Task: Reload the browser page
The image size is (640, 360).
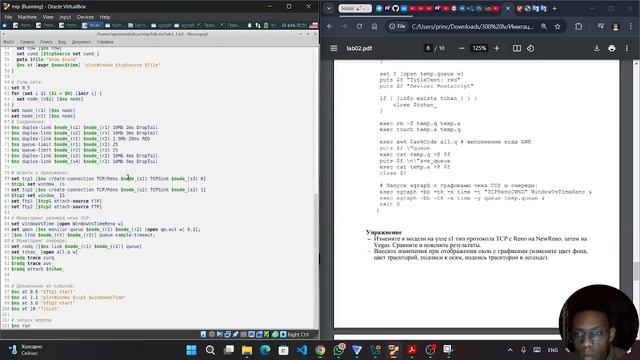Action: pyautogui.click(x=359, y=26)
